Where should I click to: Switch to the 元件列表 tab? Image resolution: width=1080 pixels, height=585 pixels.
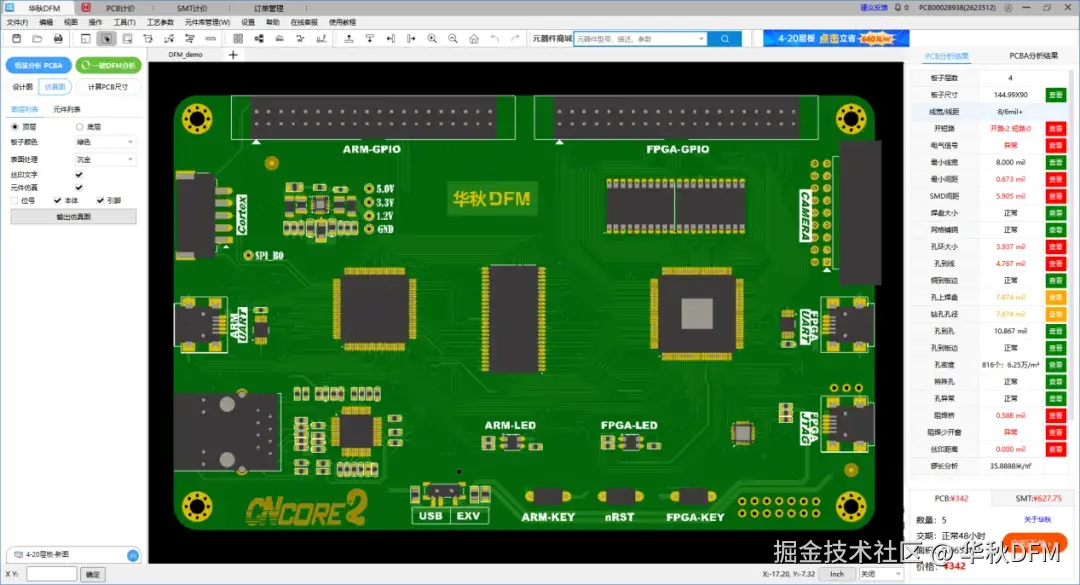coord(67,110)
